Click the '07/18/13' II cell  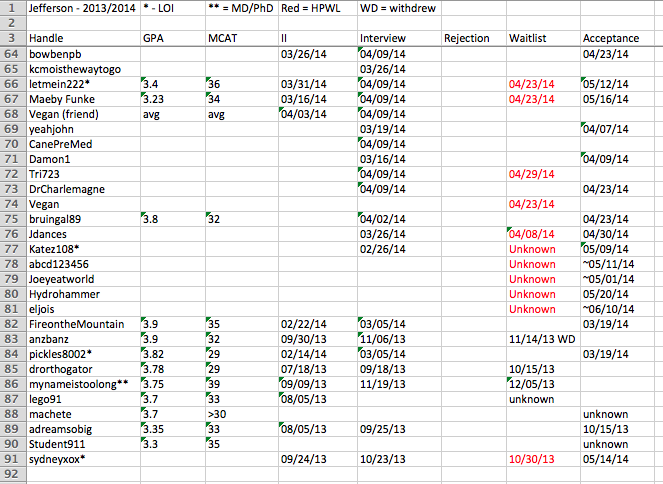[318, 369]
